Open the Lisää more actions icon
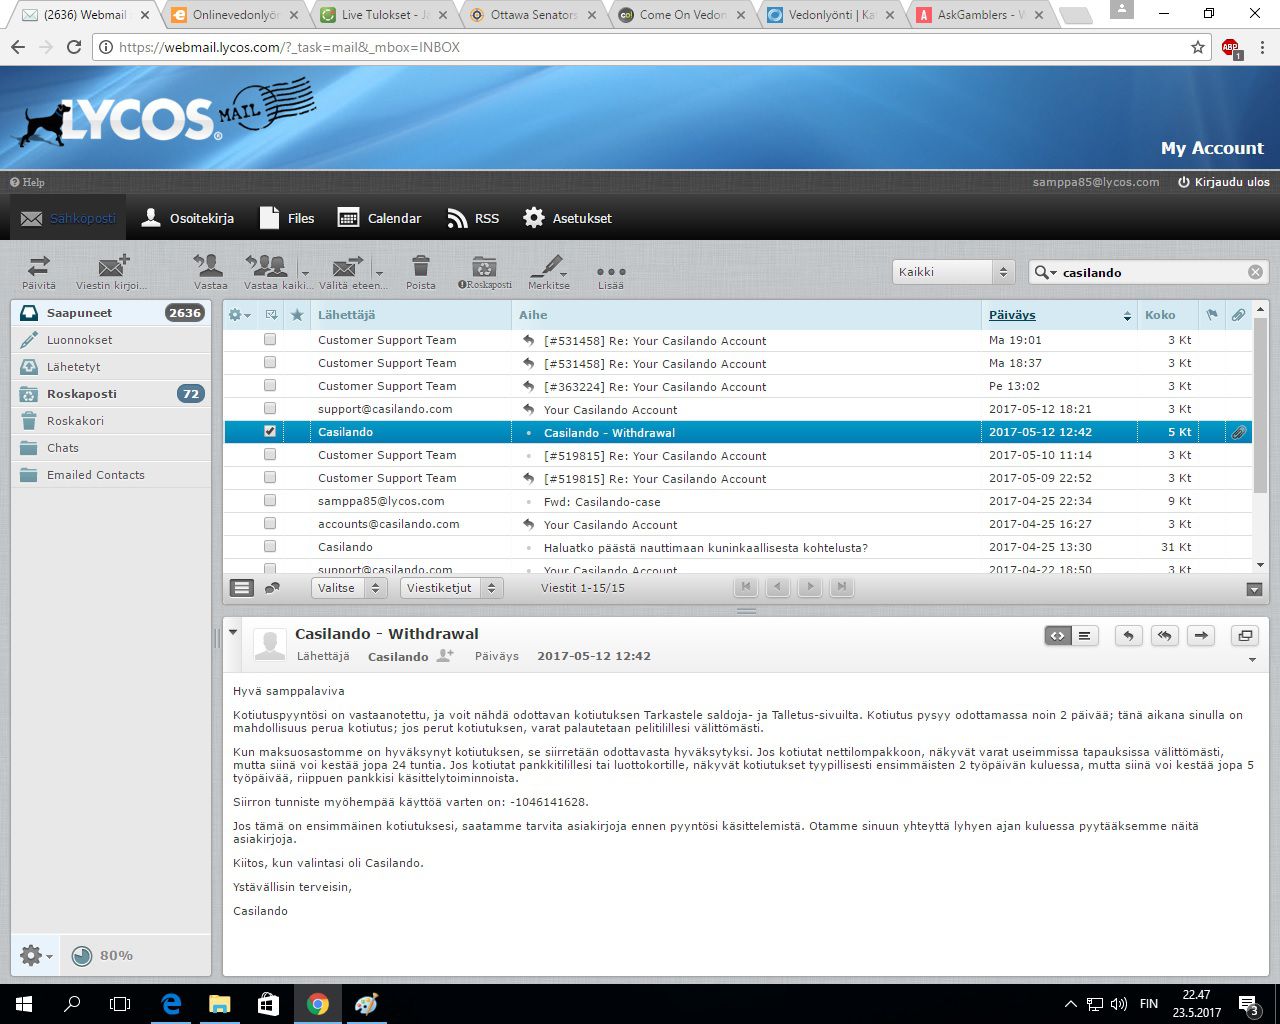Screen dimensions: 1280x1024 click(x=611, y=273)
